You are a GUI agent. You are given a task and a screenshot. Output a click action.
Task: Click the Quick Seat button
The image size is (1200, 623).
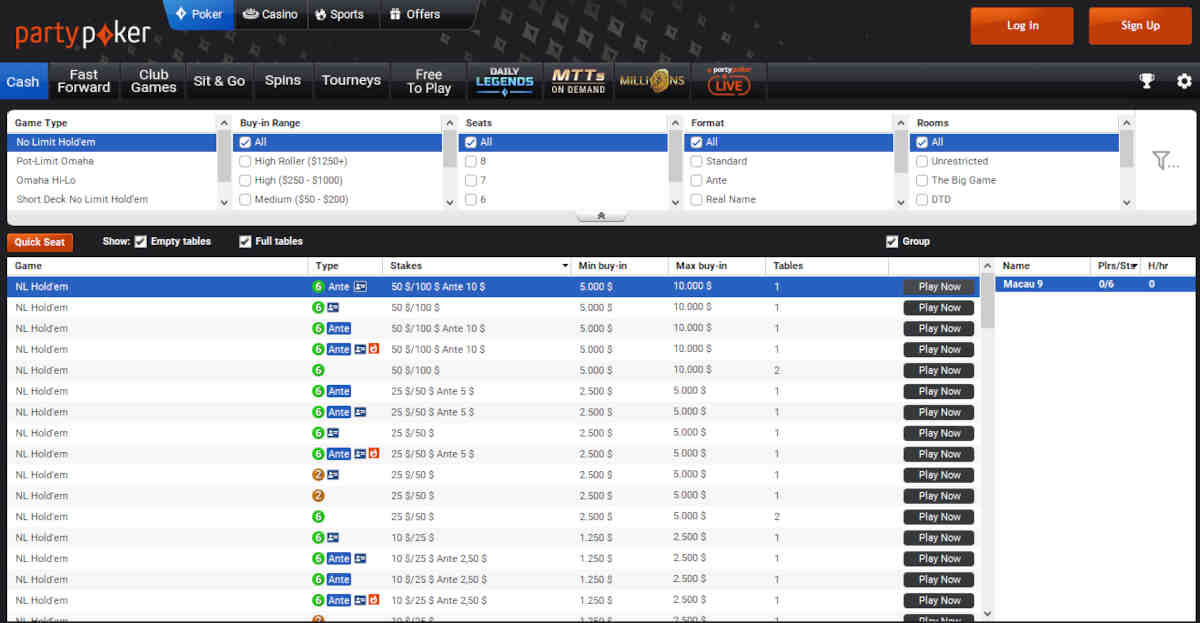point(40,242)
